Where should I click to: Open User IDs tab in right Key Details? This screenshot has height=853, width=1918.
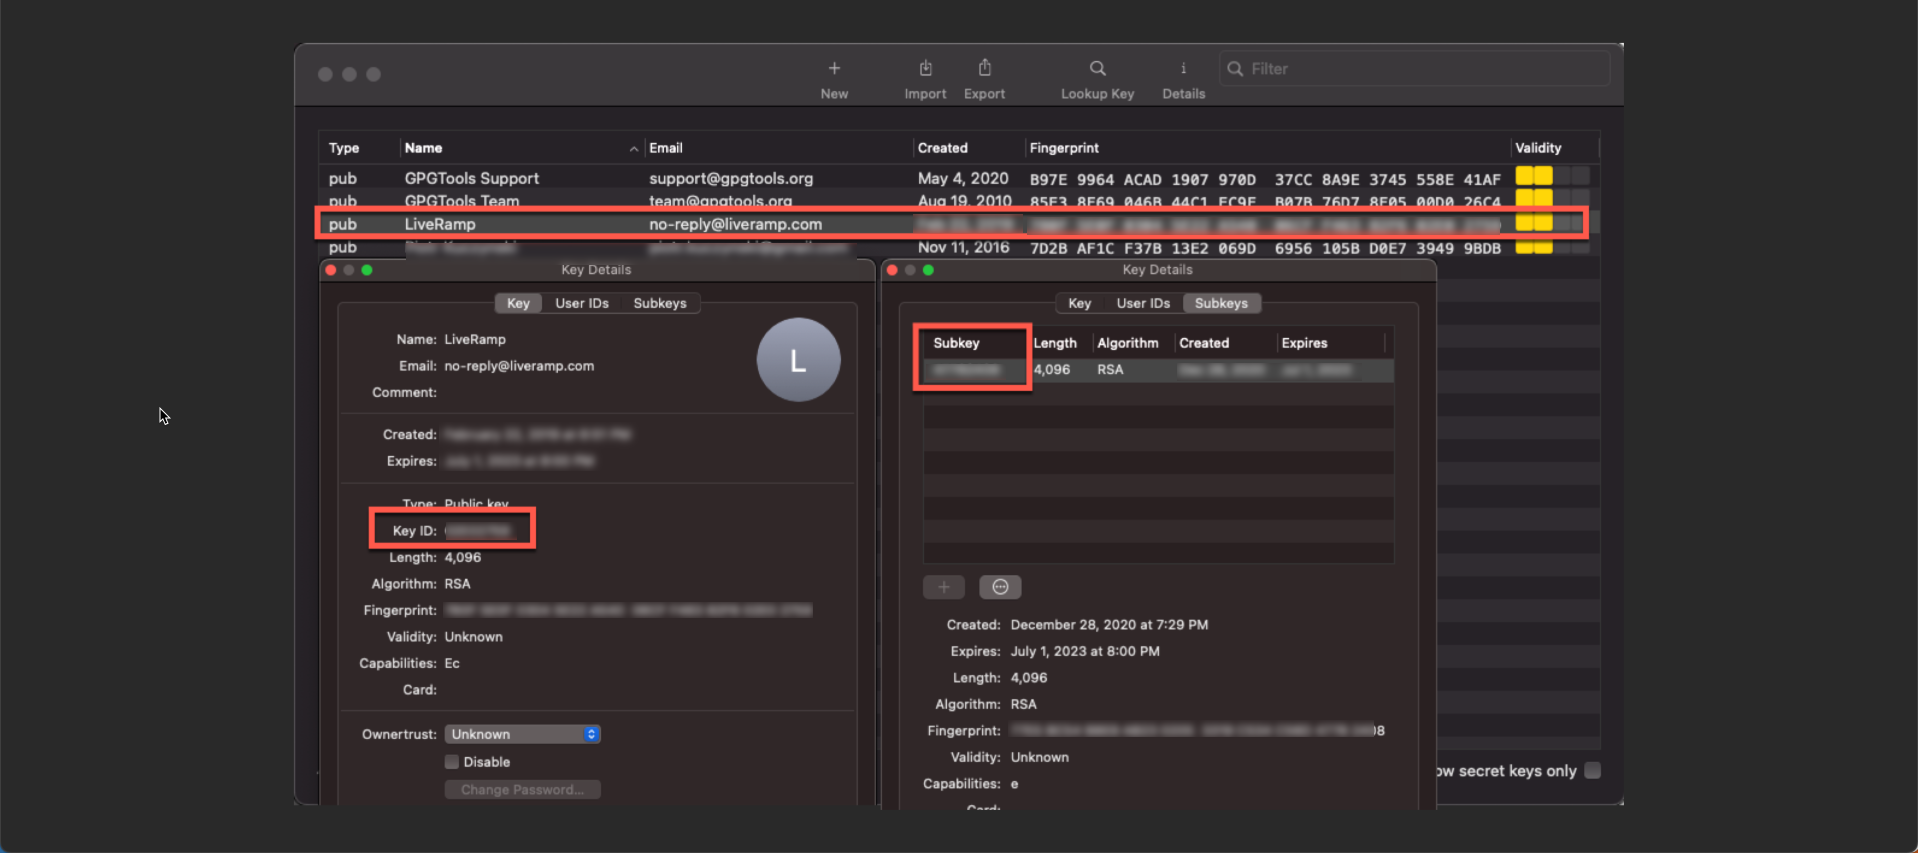click(x=1143, y=303)
